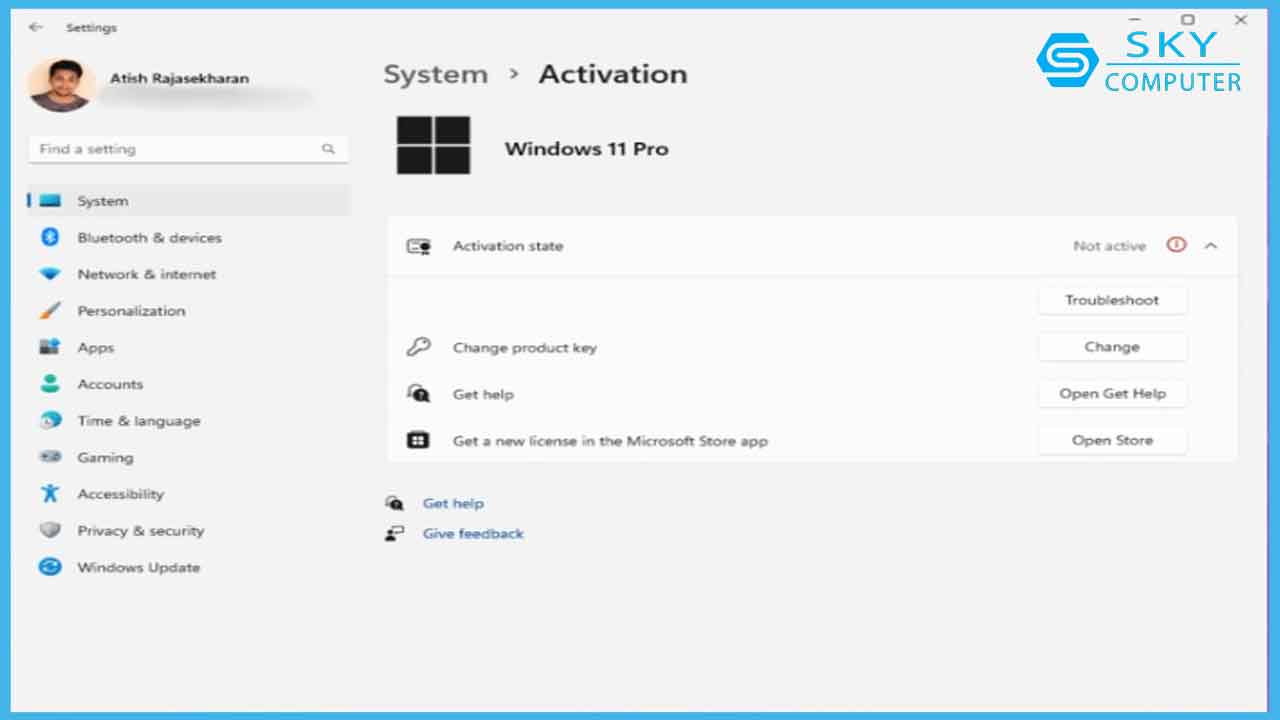Focus the Find a setting search box
The image size is (1280, 720).
tap(188, 149)
